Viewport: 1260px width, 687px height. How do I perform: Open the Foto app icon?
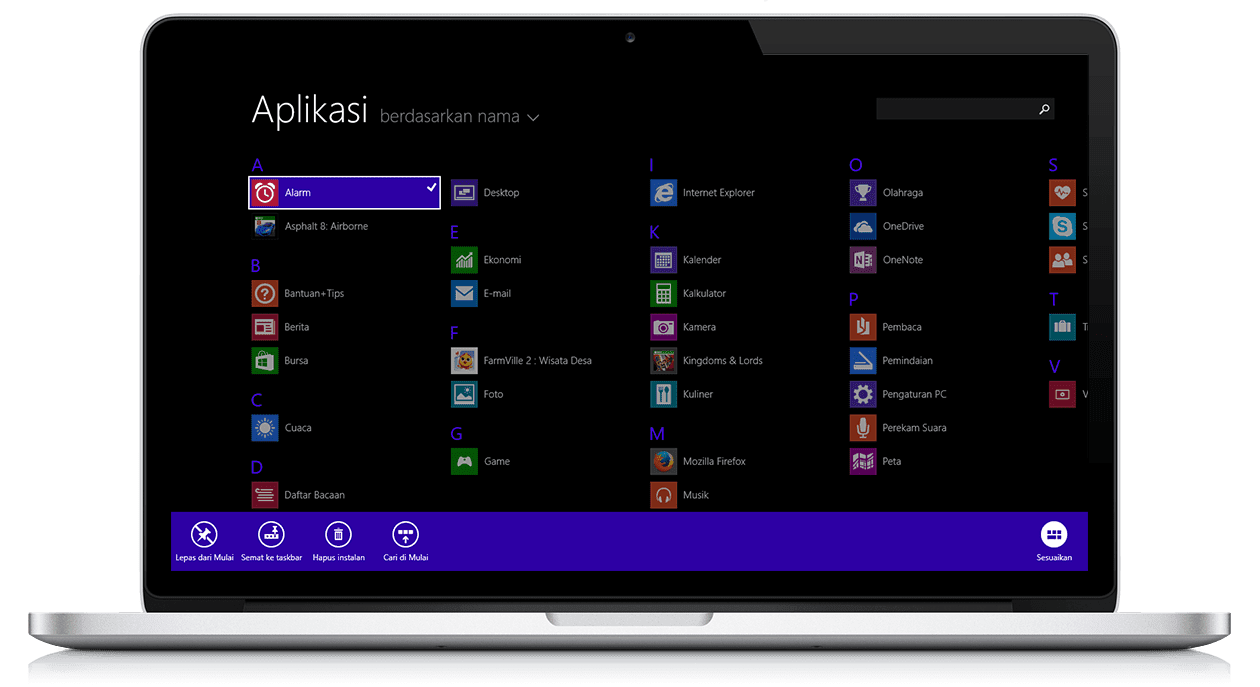464,394
